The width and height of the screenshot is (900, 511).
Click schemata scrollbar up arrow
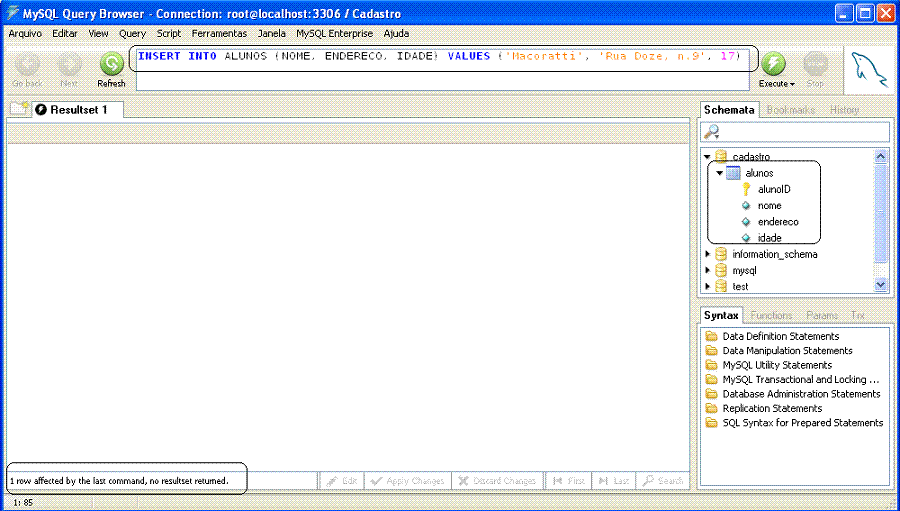tap(880, 156)
